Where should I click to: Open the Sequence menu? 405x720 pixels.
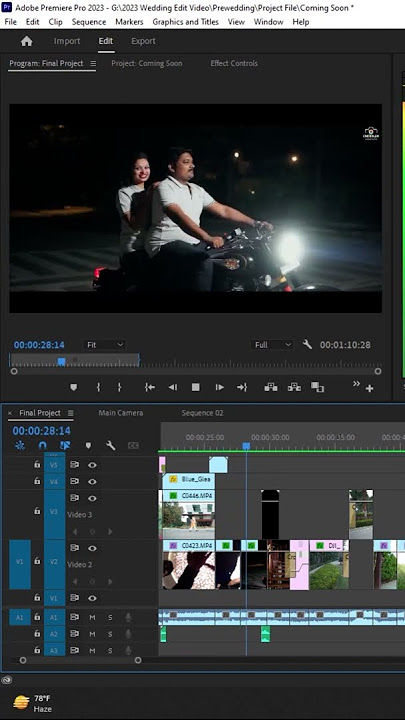click(89, 22)
